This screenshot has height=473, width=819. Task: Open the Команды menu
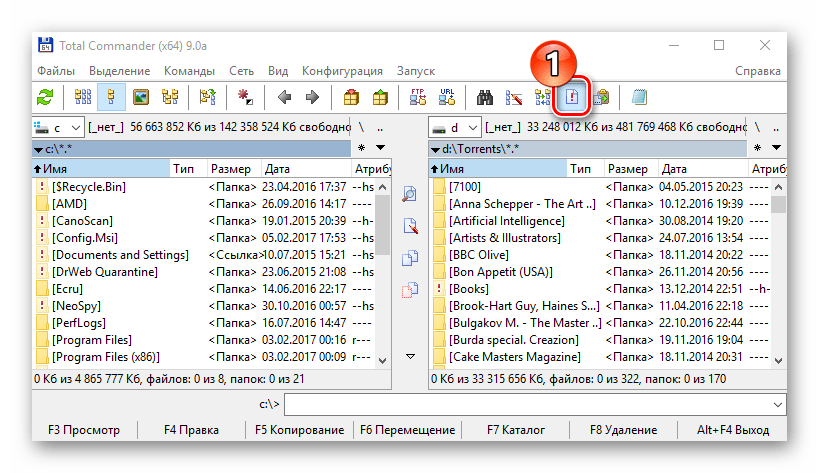[x=189, y=70]
